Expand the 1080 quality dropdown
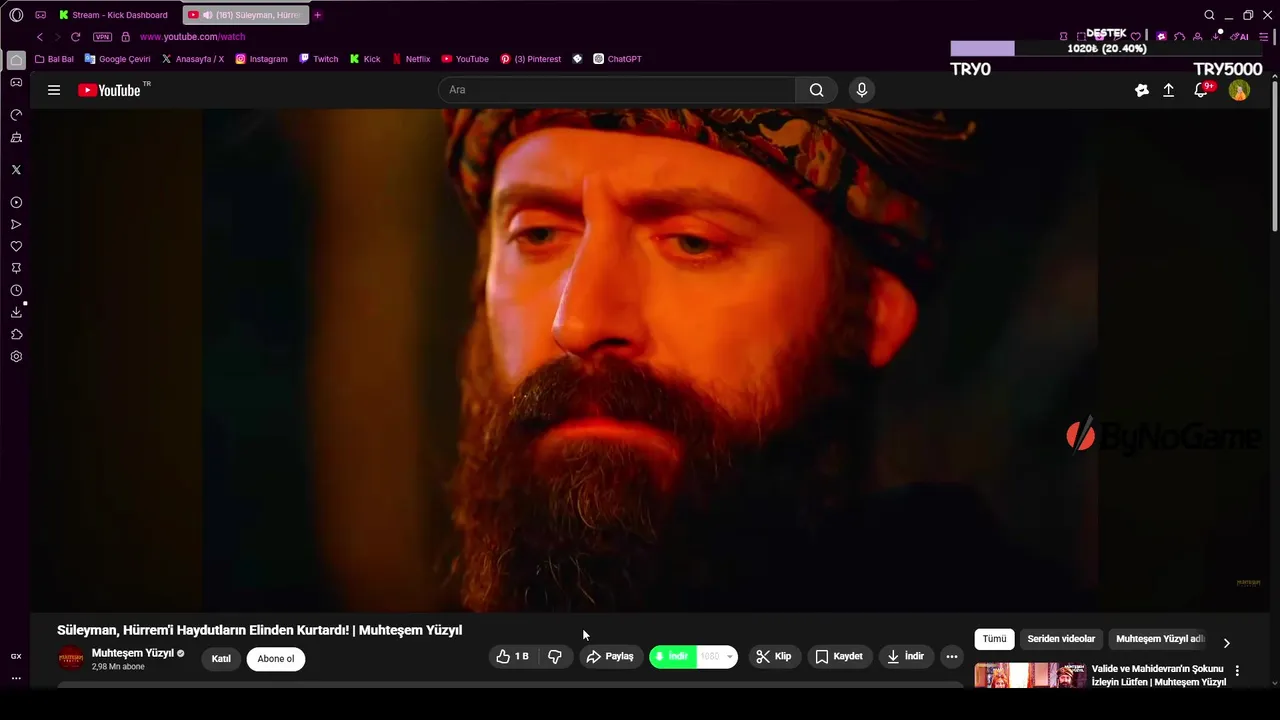The image size is (1280, 720). (x=717, y=657)
